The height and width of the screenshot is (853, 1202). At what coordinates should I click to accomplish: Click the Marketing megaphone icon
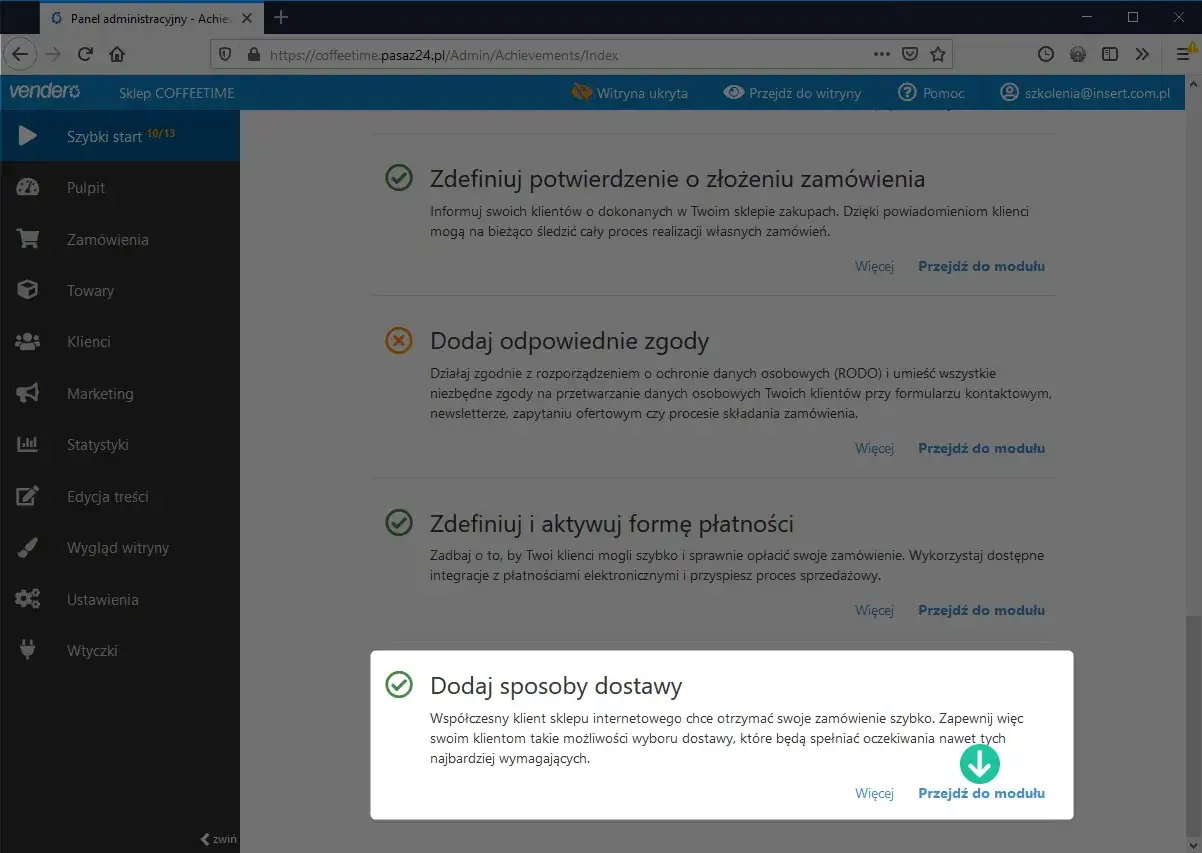[28, 393]
